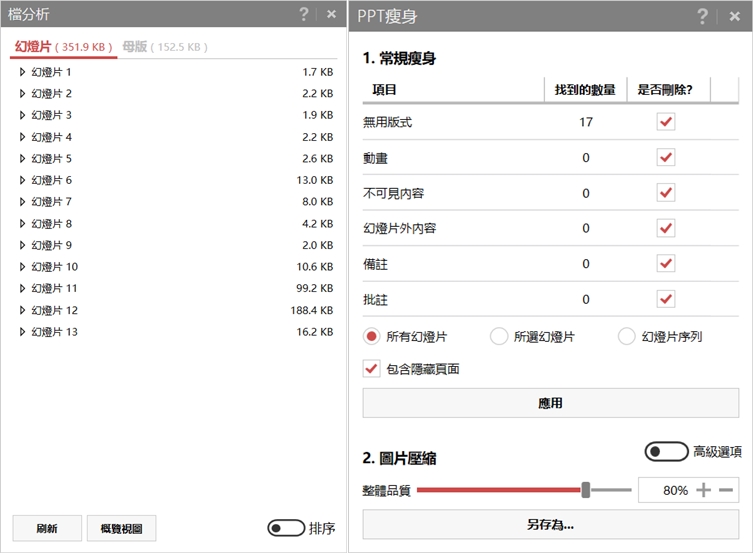The height and width of the screenshot is (553, 753).
Task: Click the 應用 button
Action: click(x=550, y=403)
